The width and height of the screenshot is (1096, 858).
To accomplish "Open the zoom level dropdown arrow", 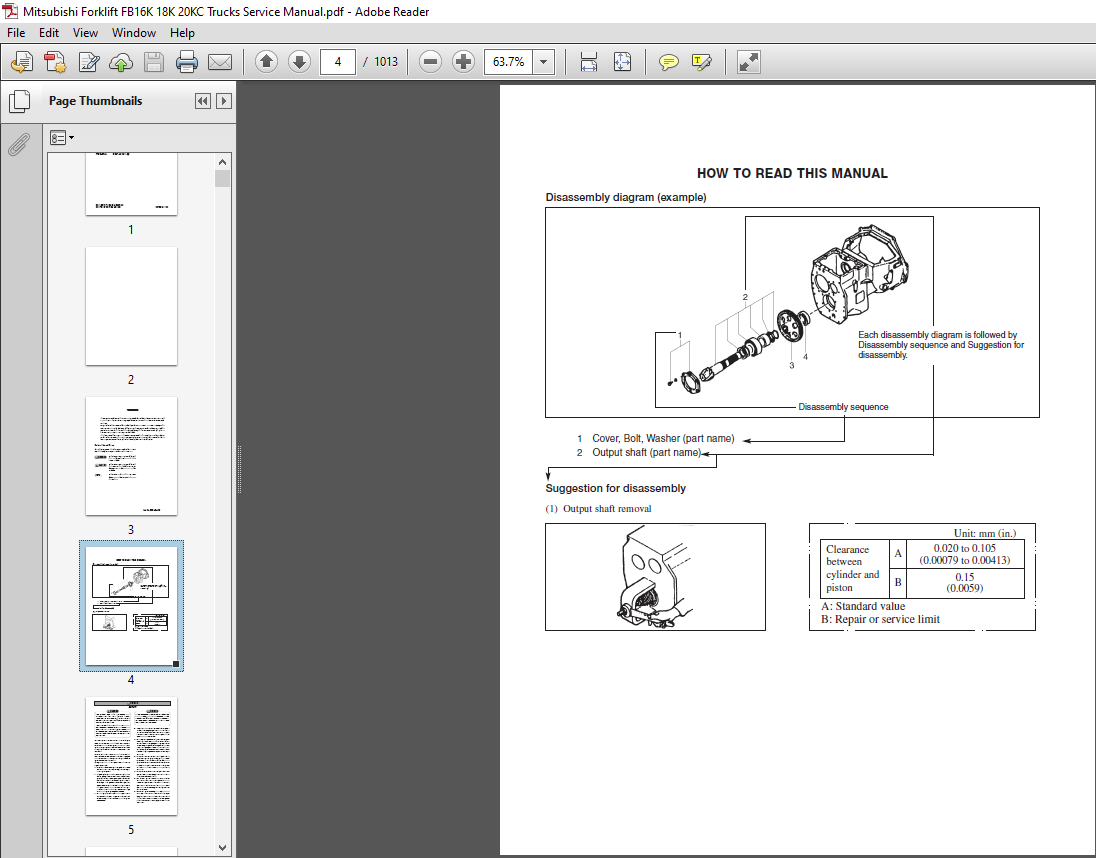I will [x=544, y=62].
